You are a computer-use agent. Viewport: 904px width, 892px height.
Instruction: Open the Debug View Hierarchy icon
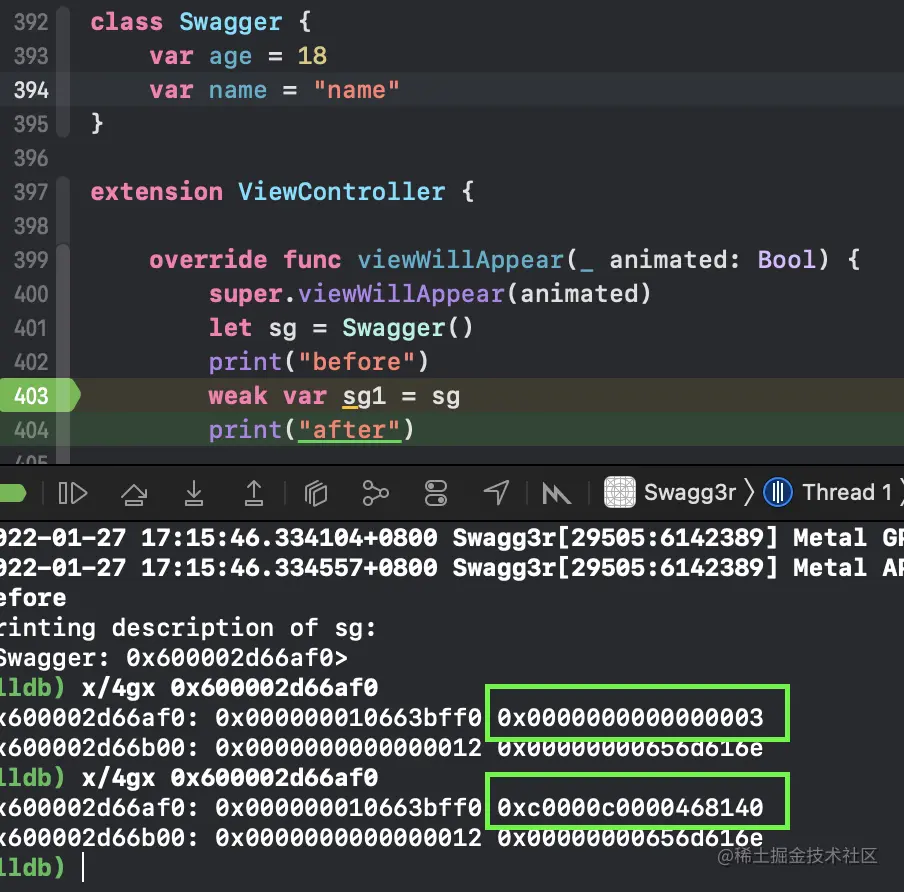pyautogui.click(x=315, y=494)
